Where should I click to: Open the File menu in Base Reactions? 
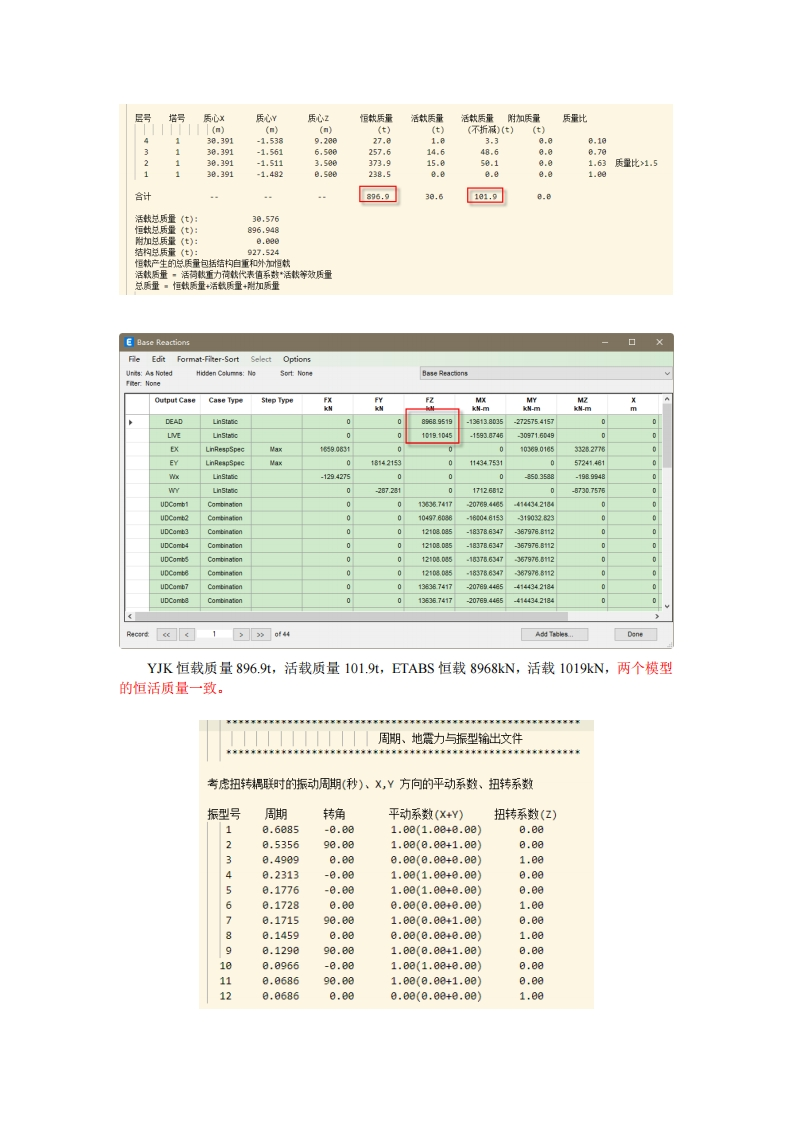click(134, 359)
